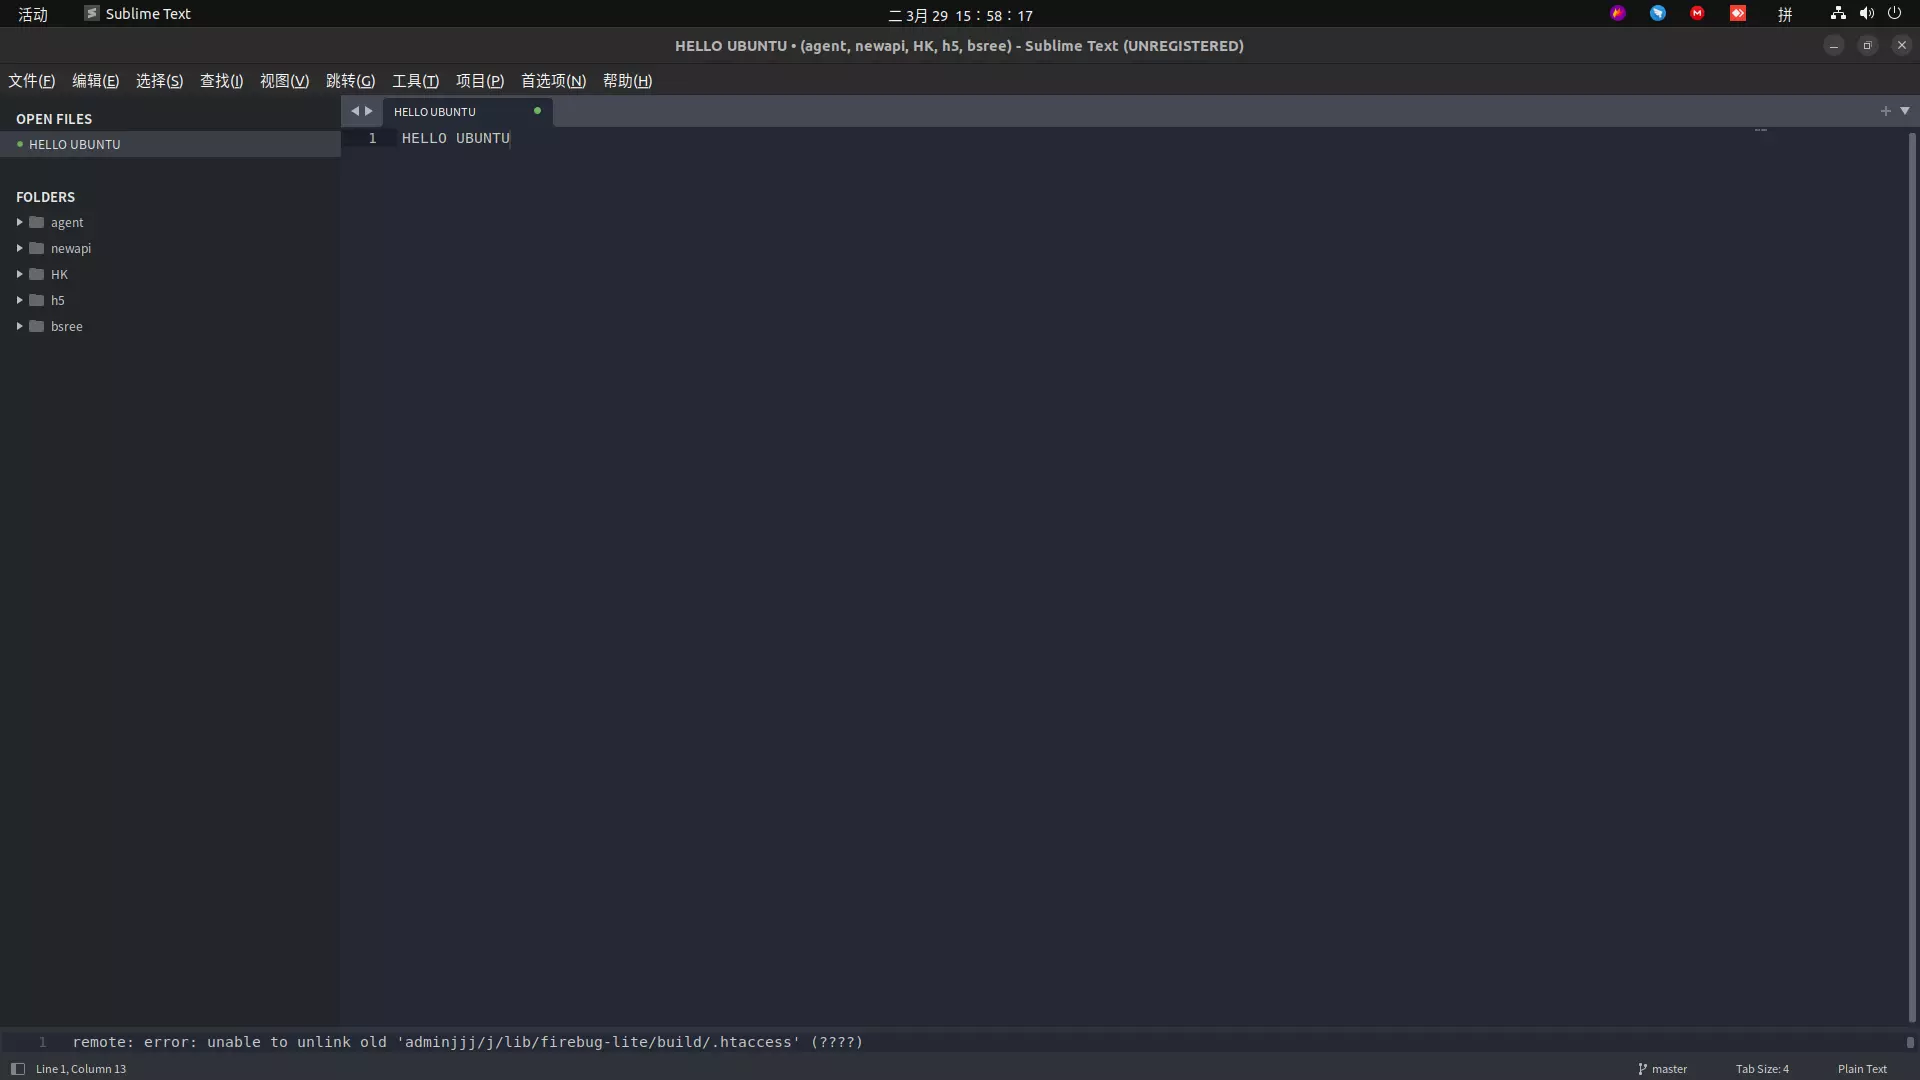
Task: Click the minimap viewport at top right
Action: [x=1761, y=131]
